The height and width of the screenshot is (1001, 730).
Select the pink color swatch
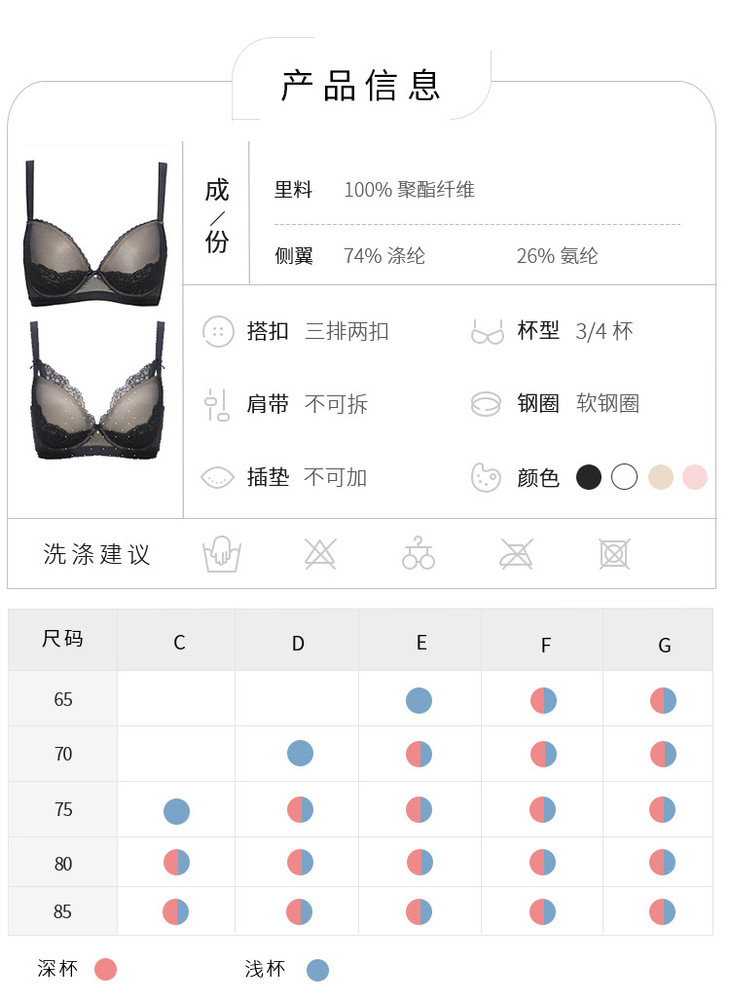click(695, 477)
